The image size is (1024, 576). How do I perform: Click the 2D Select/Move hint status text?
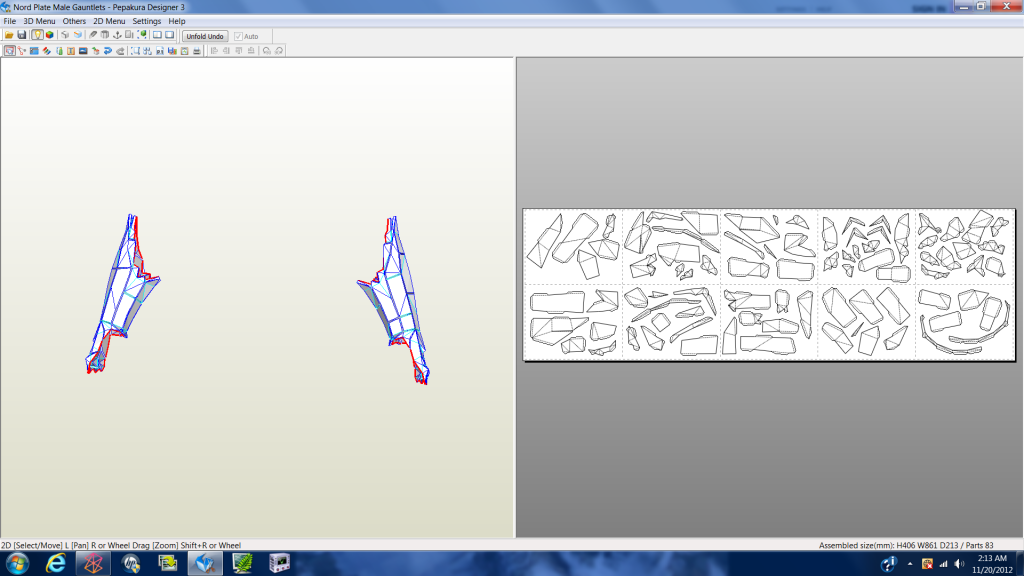121,545
